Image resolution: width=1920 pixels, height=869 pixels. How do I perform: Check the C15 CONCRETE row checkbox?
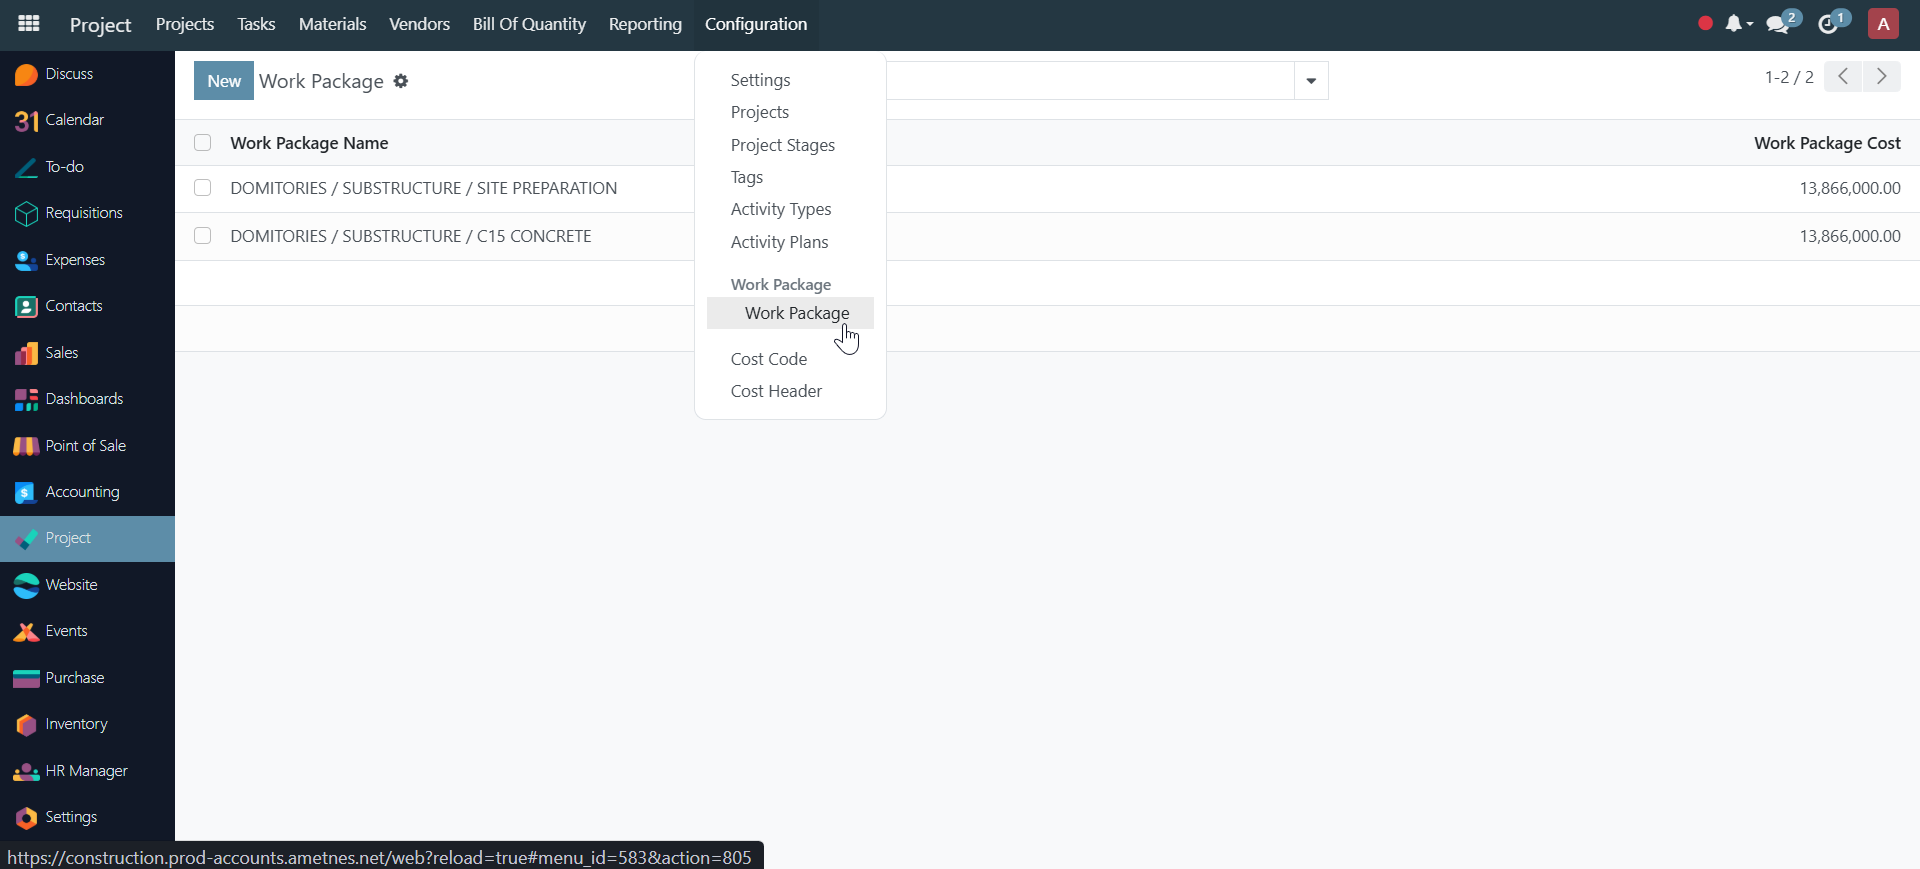203,236
